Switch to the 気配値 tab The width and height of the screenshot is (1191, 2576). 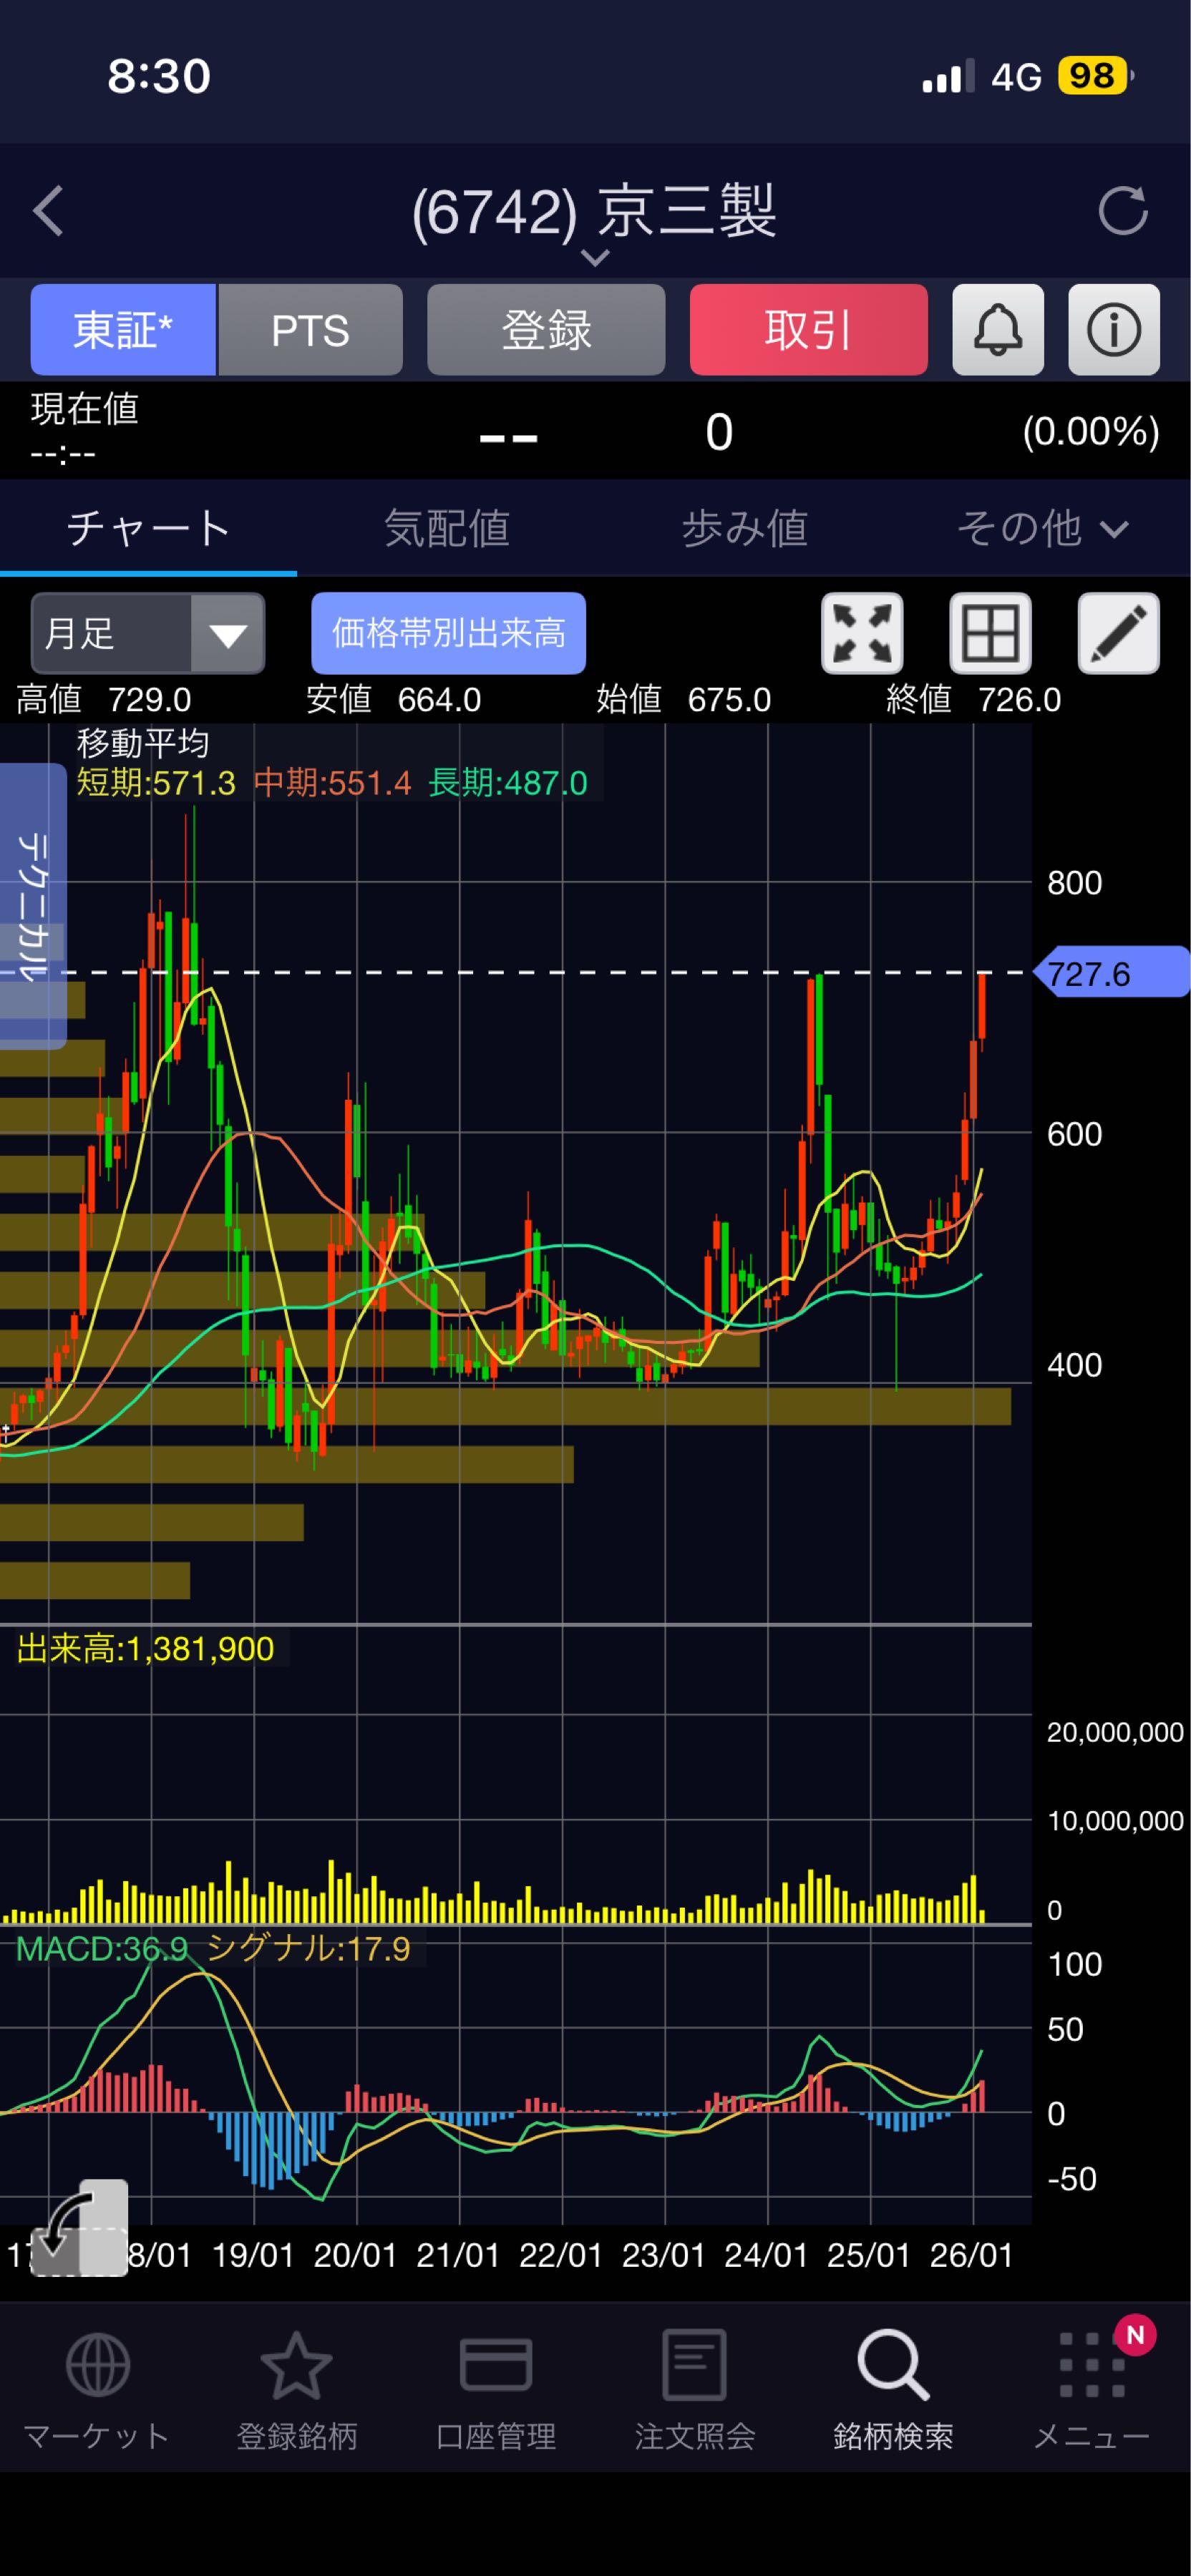pyautogui.click(x=446, y=528)
